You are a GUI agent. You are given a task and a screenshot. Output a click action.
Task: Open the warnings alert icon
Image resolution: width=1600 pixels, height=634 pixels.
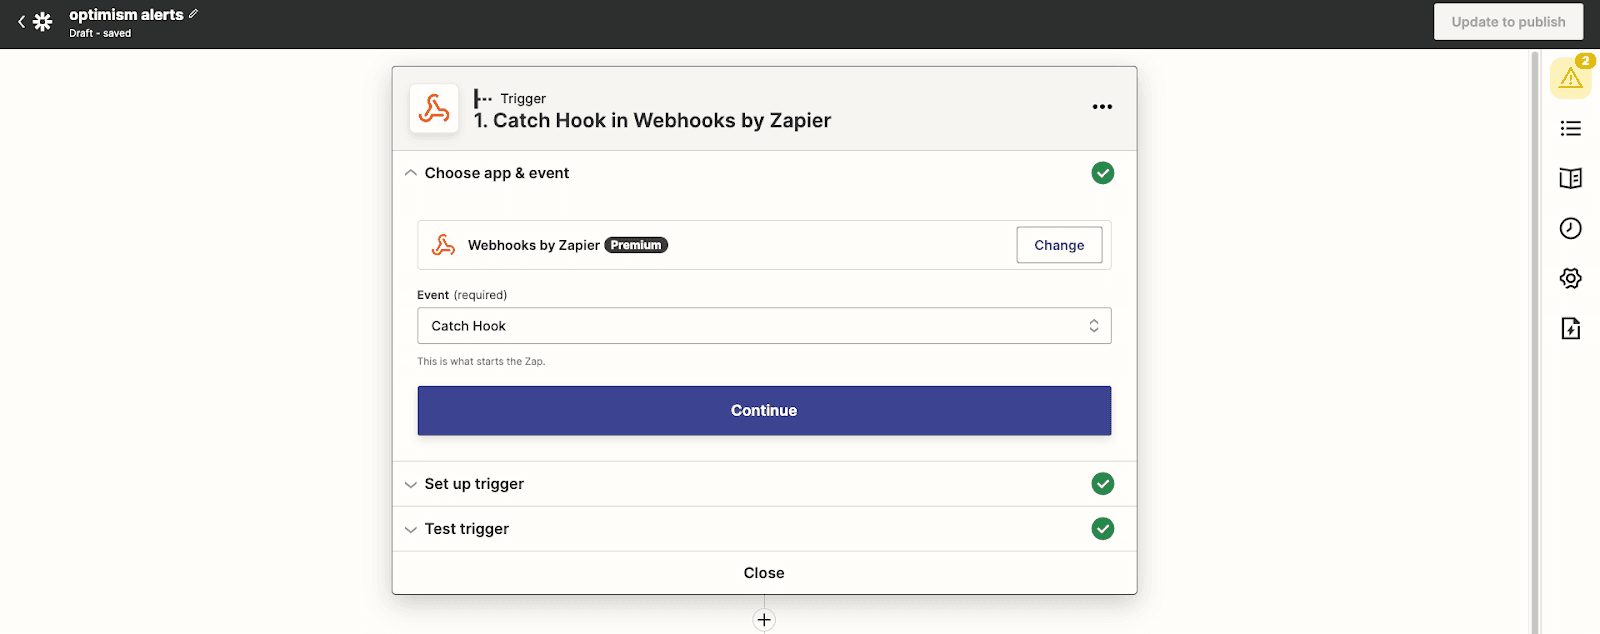pos(1570,78)
